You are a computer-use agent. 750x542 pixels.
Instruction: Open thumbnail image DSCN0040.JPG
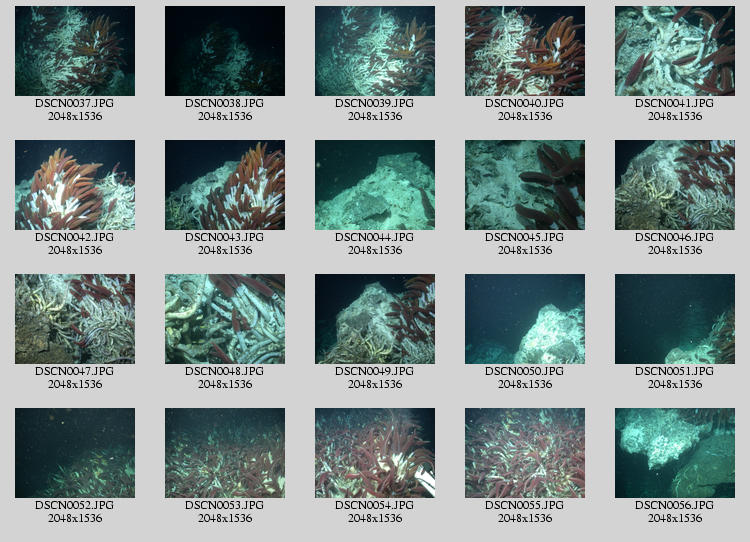pyautogui.click(x=525, y=51)
